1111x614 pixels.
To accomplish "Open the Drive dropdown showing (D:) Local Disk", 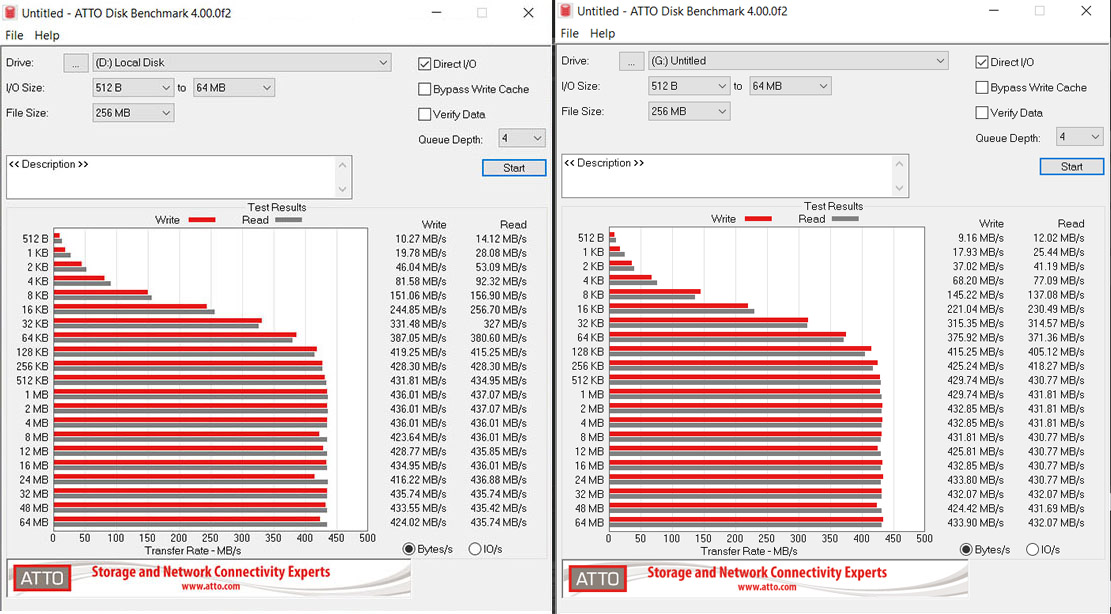I will pyautogui.click(x=242, y=62).
